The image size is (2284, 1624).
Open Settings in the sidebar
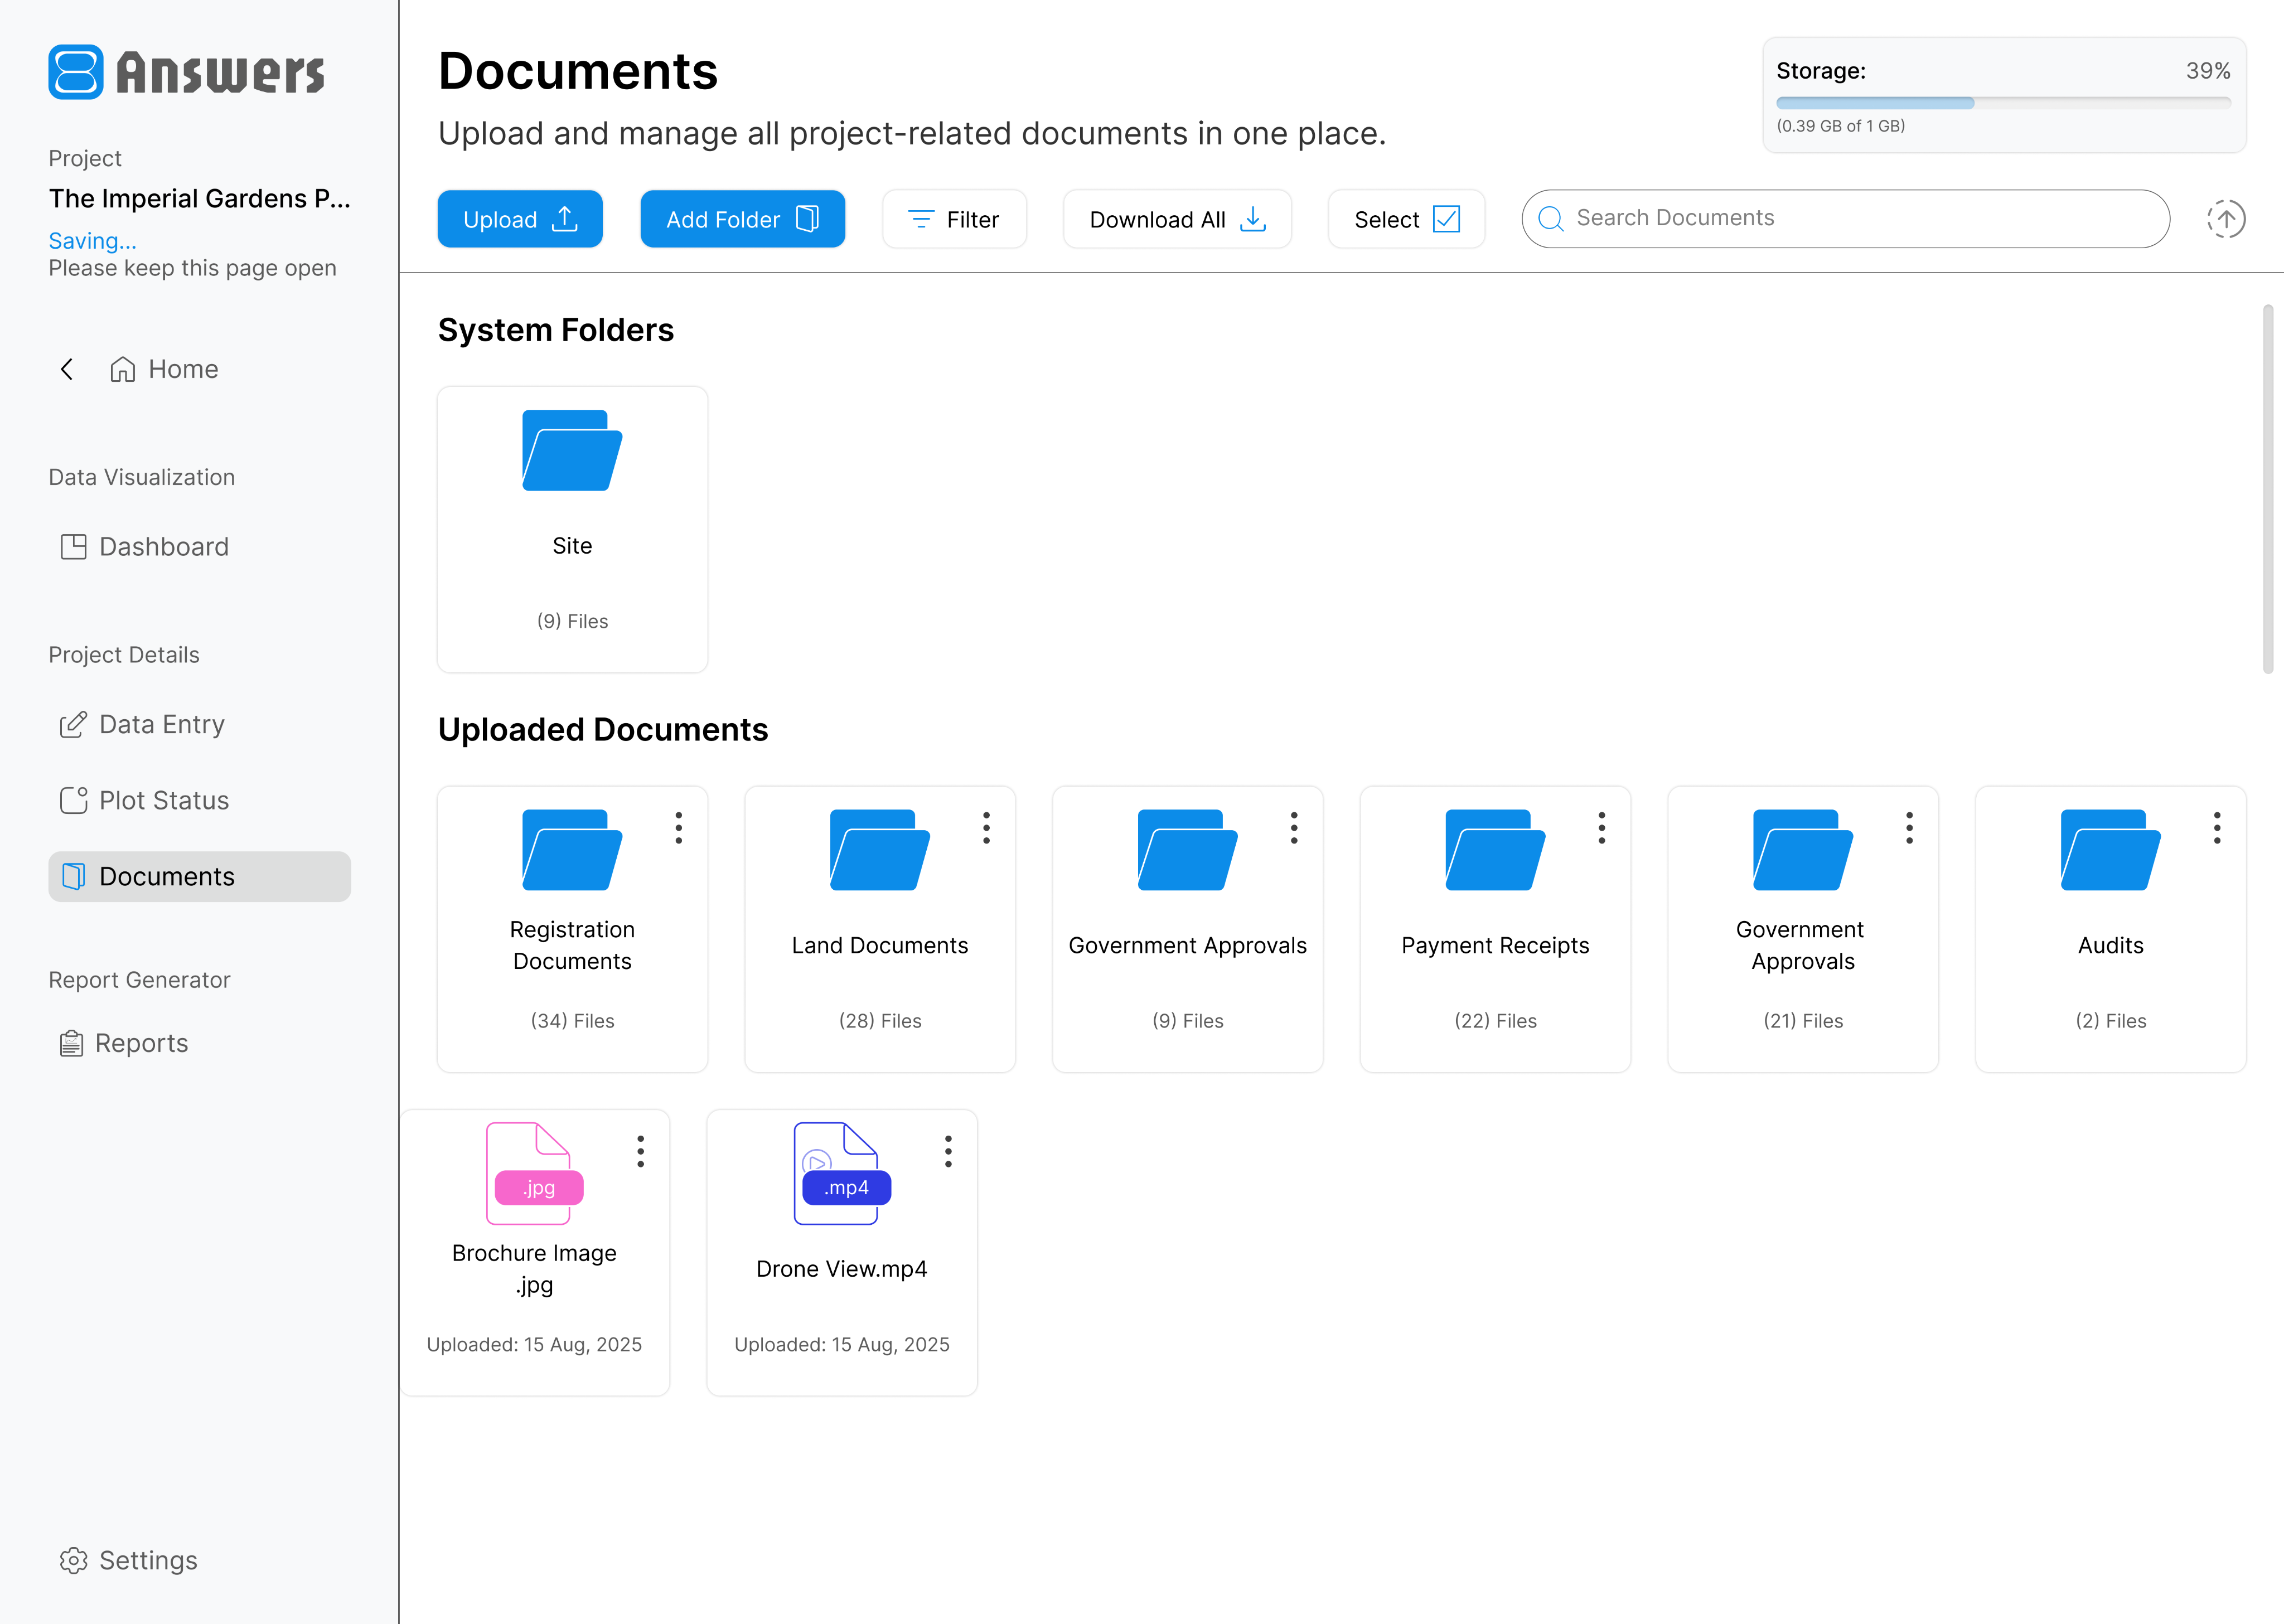click(x=129, y=1560)
